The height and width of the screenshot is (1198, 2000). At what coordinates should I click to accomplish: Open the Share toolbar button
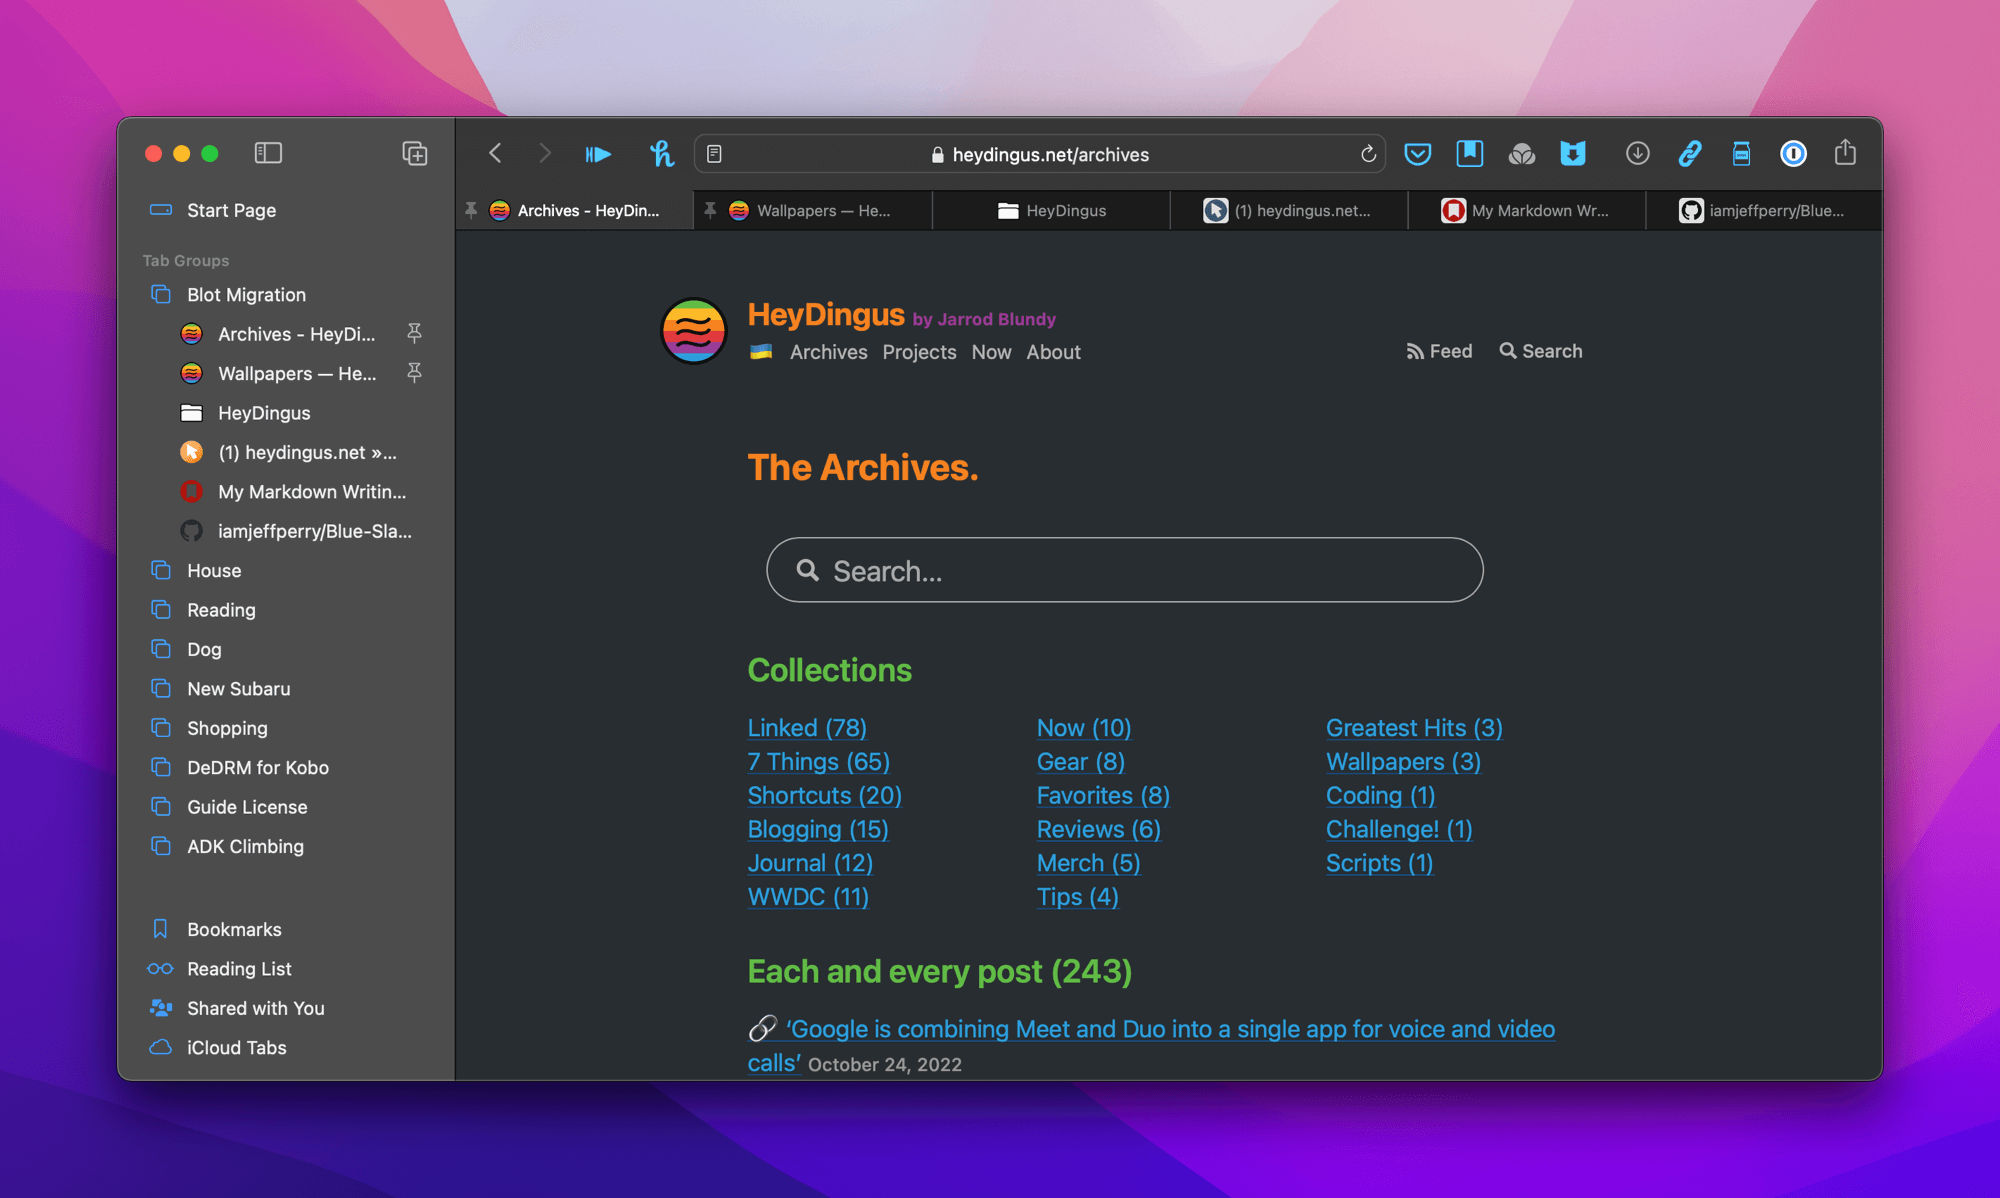1845,153
